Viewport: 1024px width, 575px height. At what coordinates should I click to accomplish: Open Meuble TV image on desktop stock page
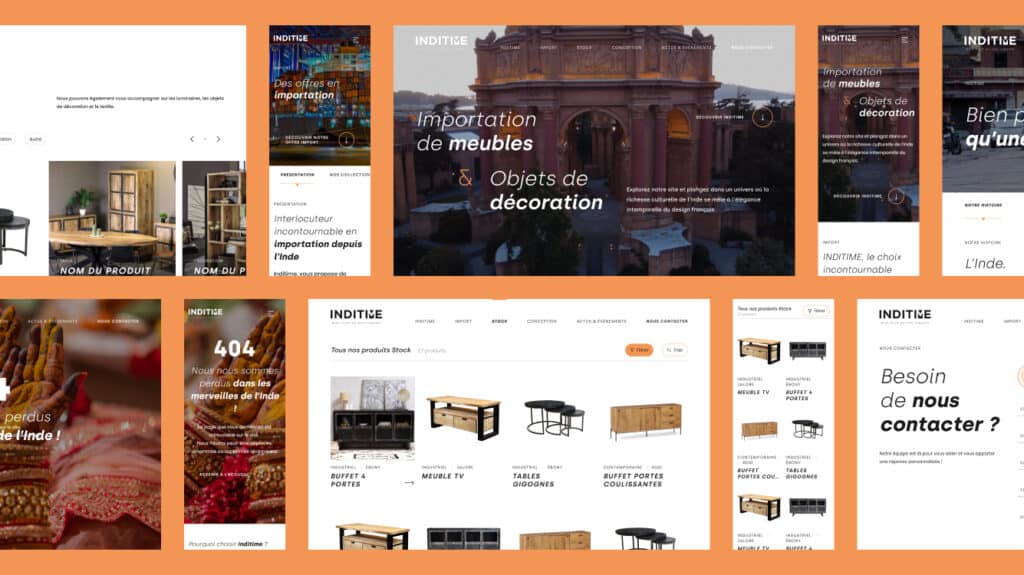[464, 419]
